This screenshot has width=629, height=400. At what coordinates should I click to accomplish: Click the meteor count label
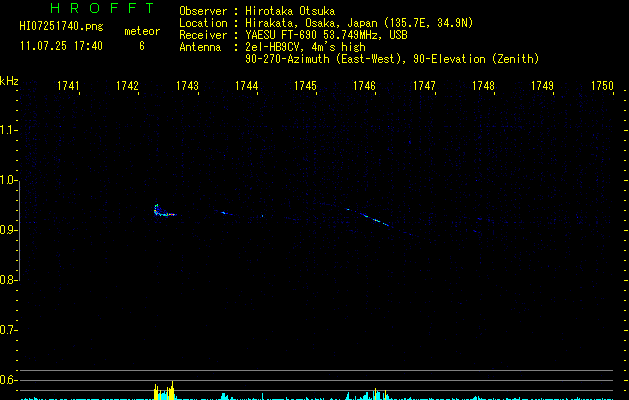(x=142, y=31)
